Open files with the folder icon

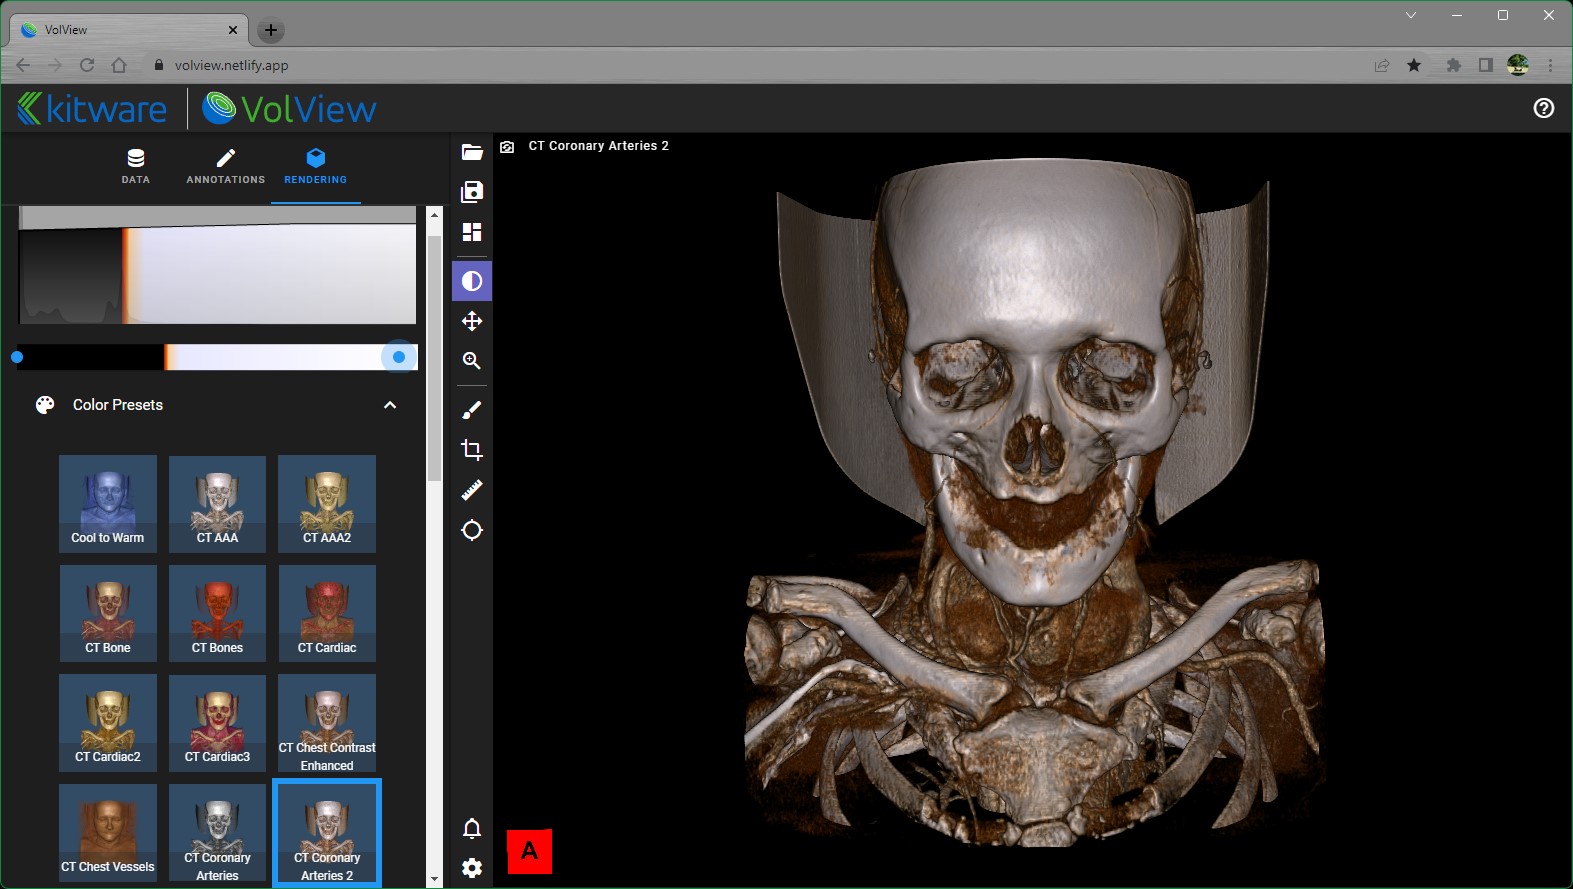coord(472,152)
